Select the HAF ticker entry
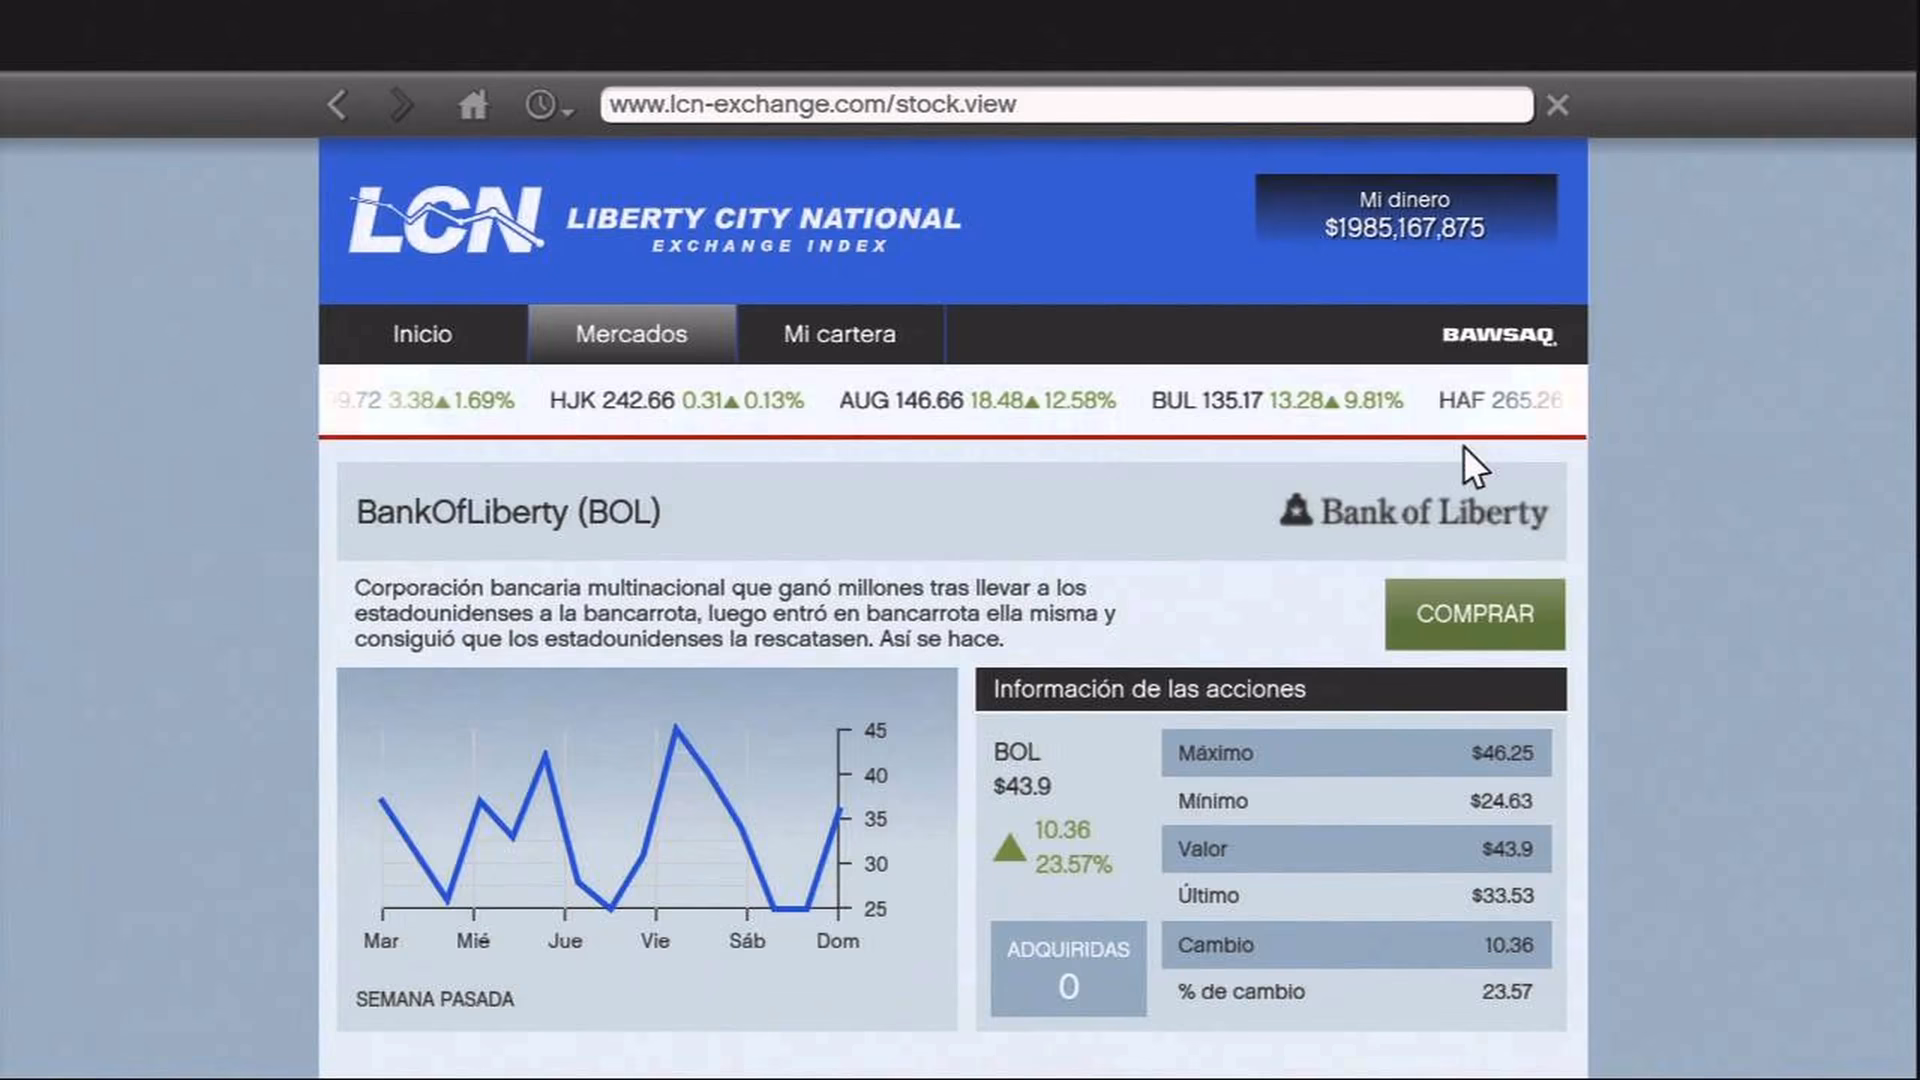This screenshot has width=1920, height=1080. (1499, 401)
